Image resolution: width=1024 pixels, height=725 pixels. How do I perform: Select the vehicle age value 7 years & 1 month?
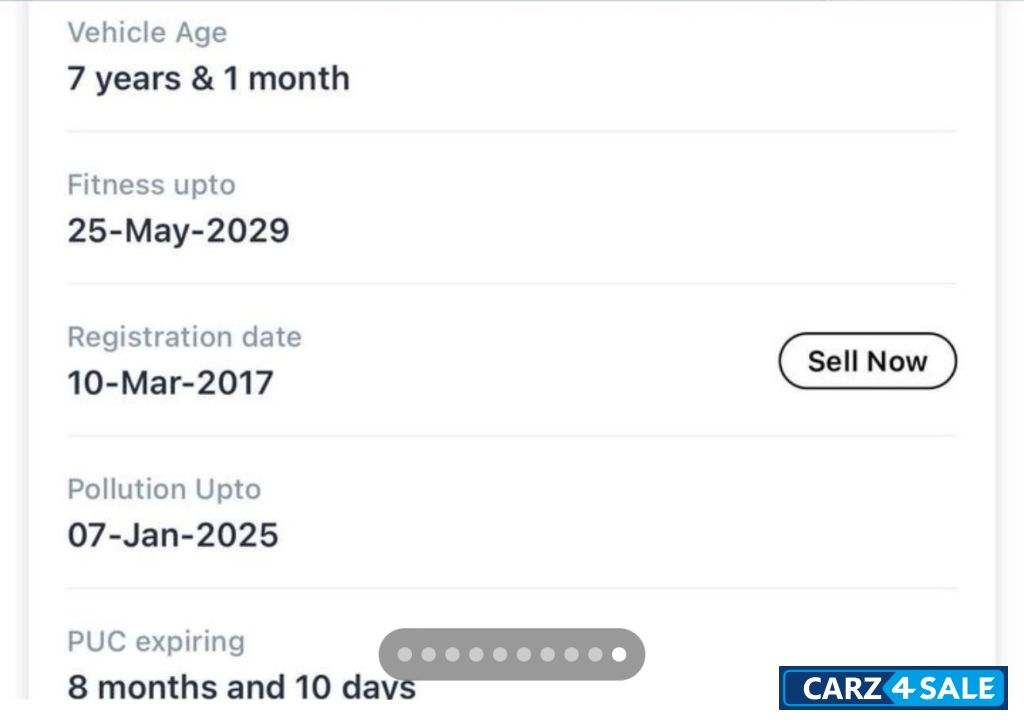208,78
